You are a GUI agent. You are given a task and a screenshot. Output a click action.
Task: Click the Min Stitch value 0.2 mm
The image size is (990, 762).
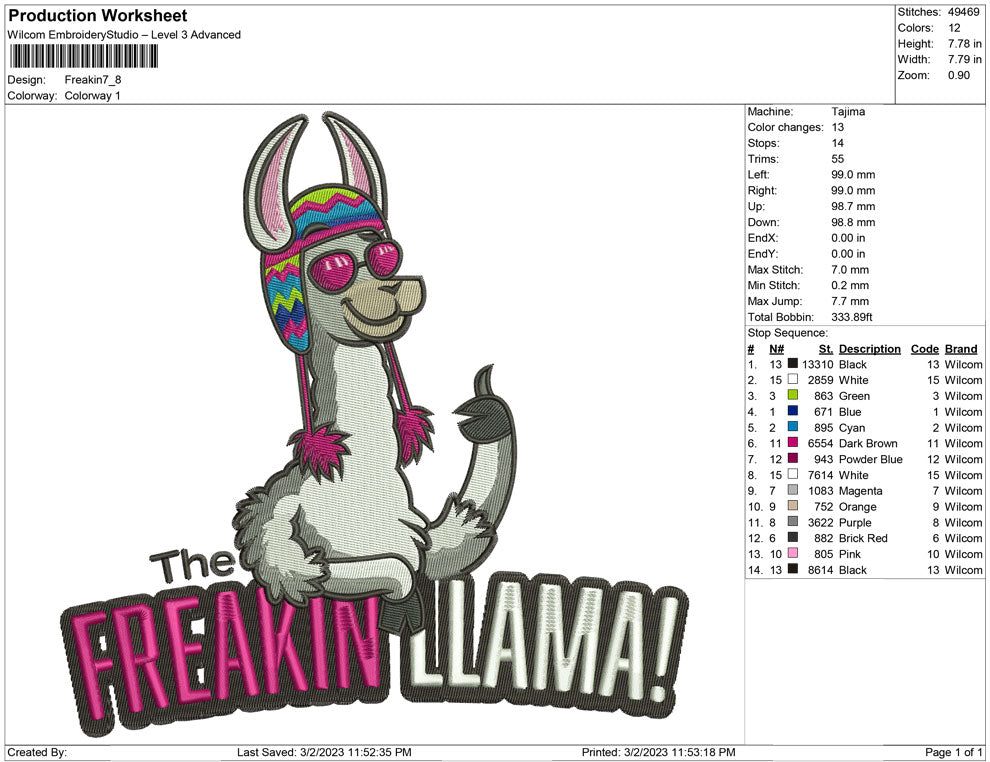point(850,285)
